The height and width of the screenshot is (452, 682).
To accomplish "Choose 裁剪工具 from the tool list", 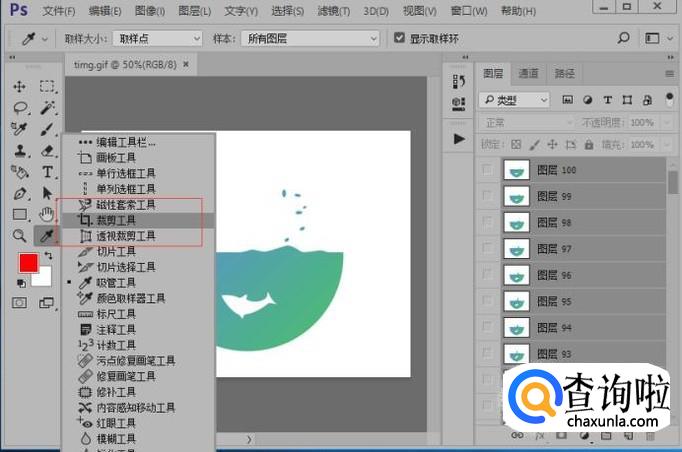I will [115, 220].
